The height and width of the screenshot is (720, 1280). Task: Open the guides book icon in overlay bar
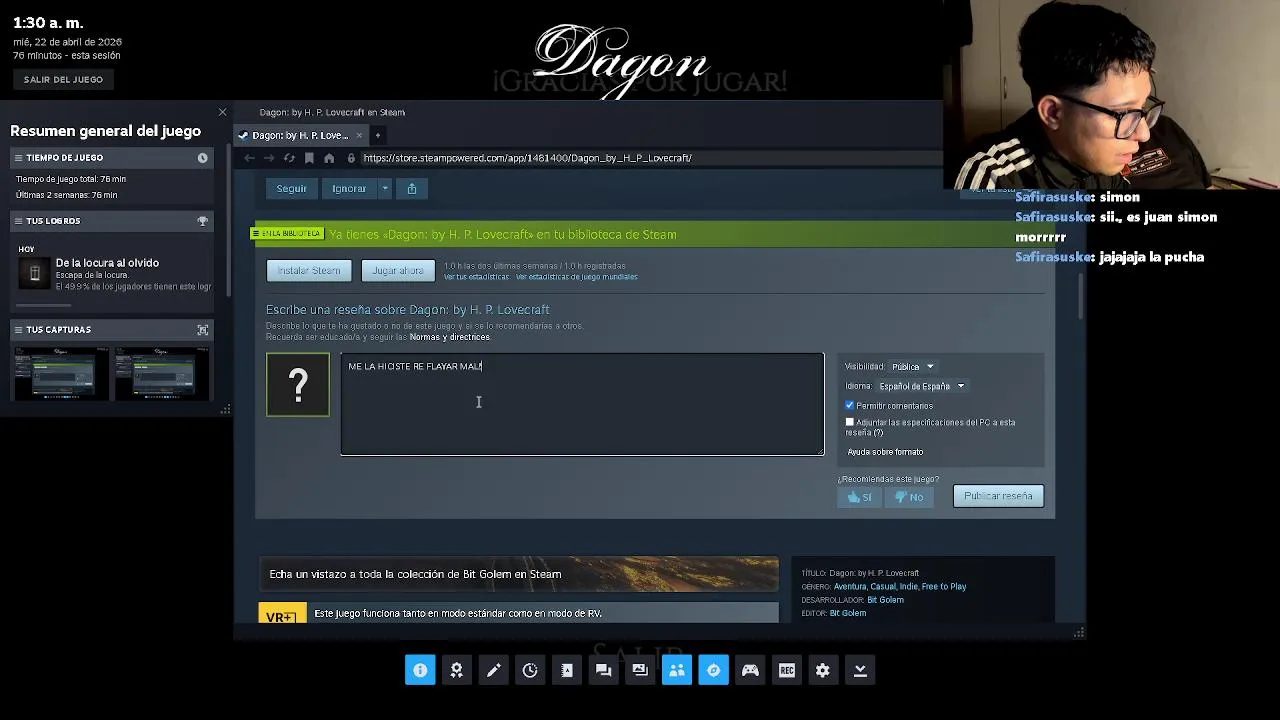pyautogui.click(x=567, y=670)
